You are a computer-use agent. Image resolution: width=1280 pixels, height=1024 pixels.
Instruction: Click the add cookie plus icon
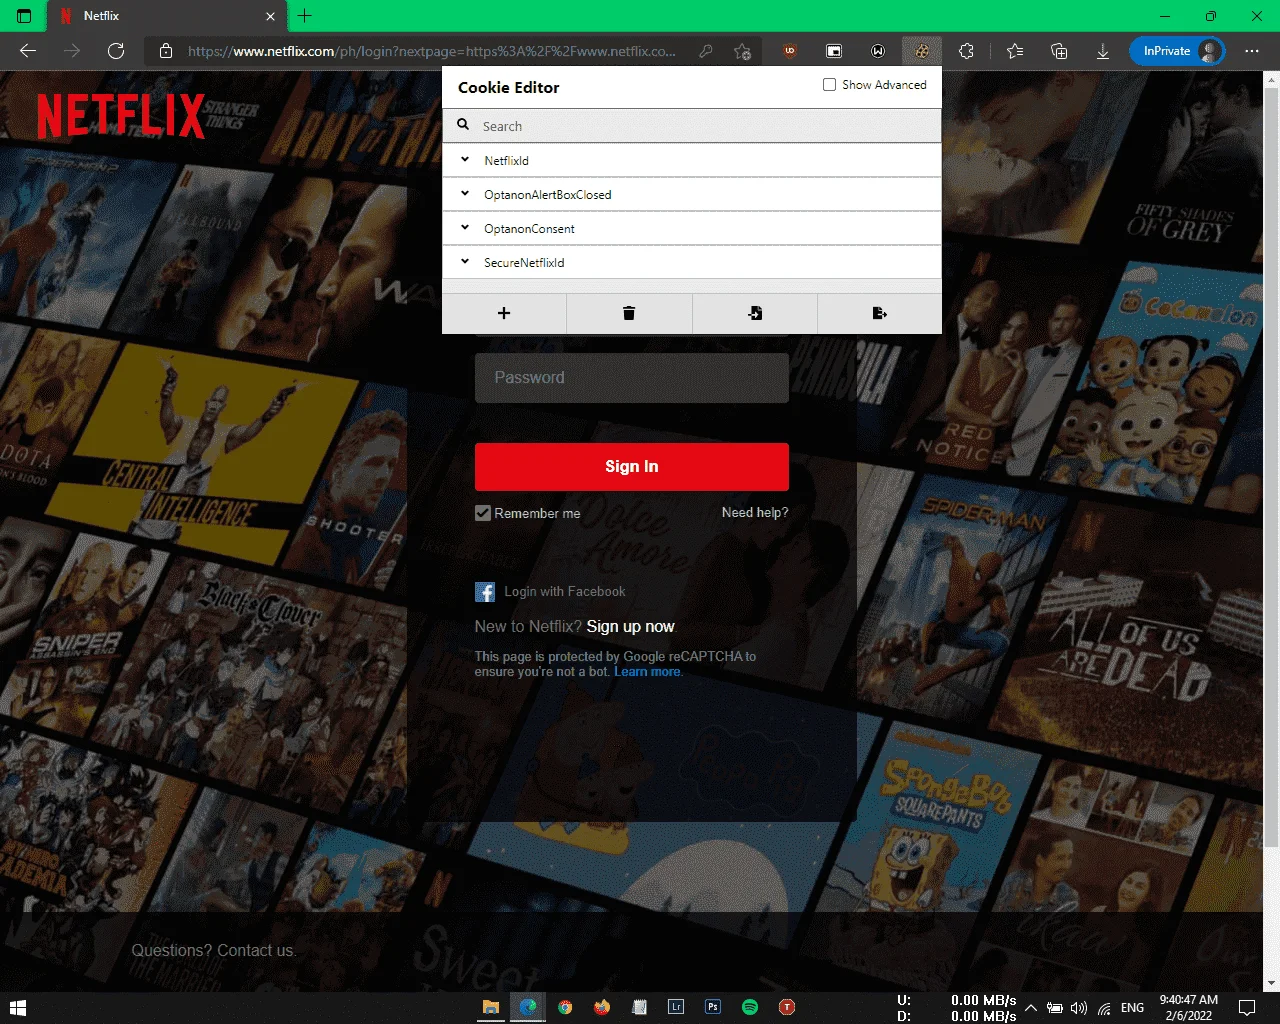click(504, 313)
